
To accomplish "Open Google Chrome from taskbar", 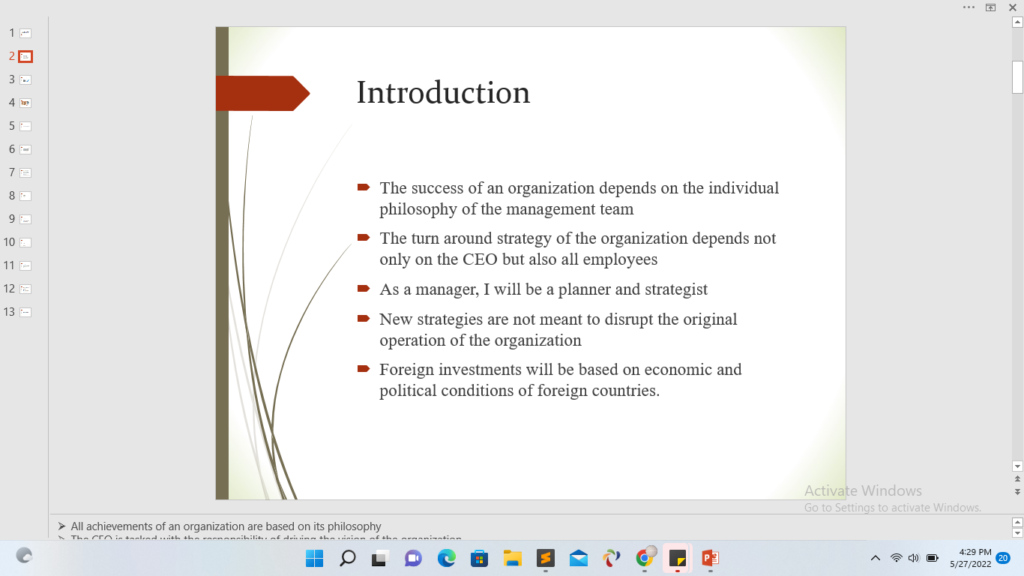I will (x=645, y=558).
